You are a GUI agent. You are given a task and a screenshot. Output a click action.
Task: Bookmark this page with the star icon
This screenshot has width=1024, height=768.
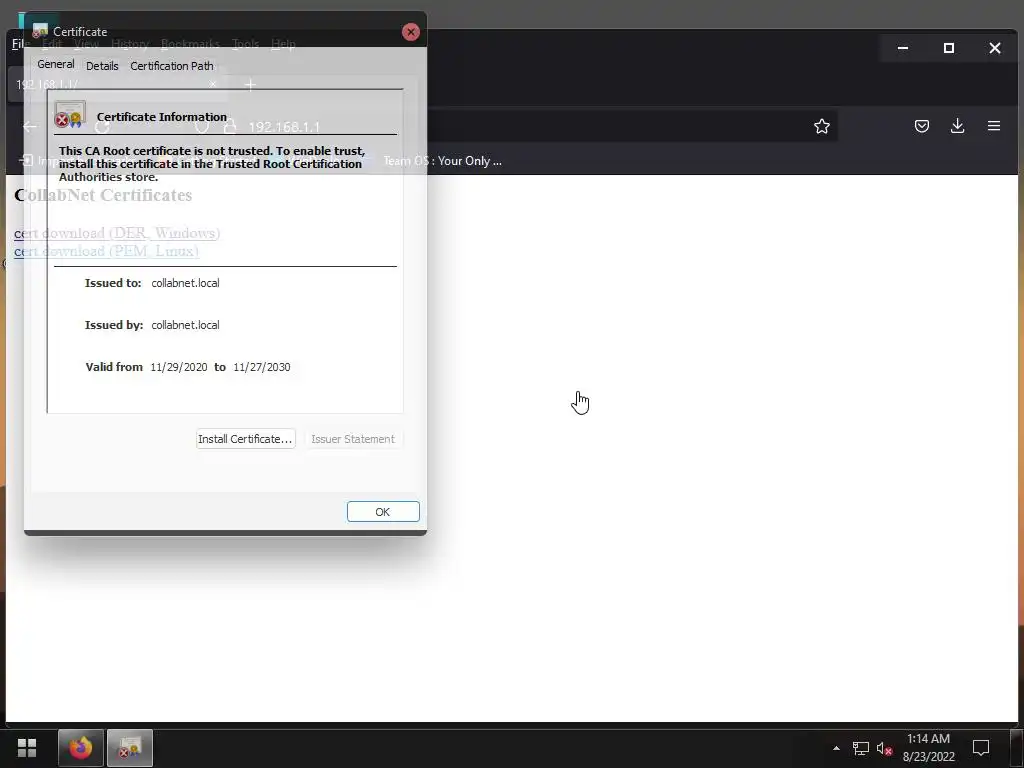[822, 126]
